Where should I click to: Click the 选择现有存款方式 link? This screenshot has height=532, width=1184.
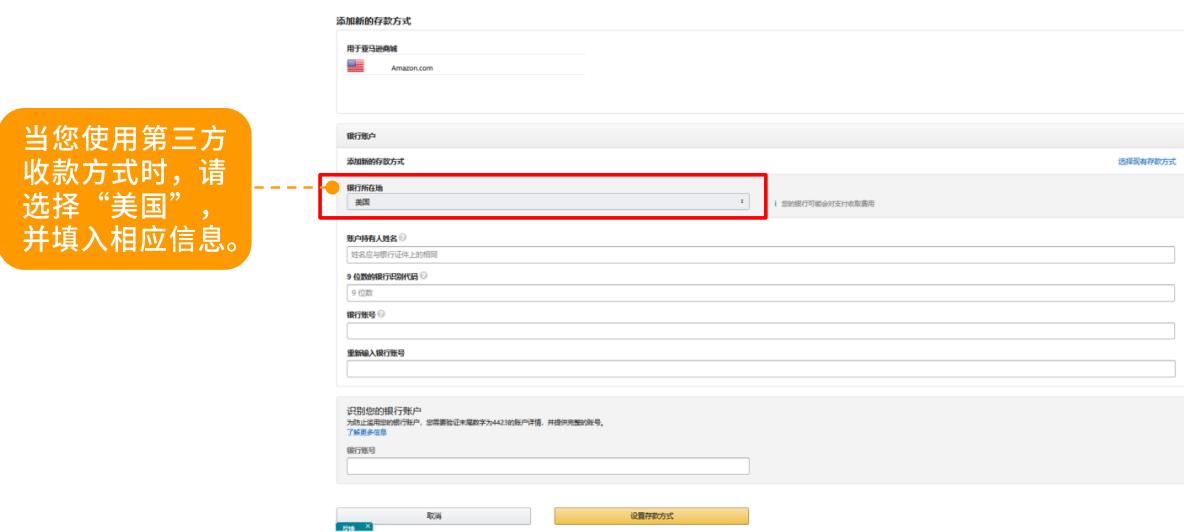pos(1146,161)
